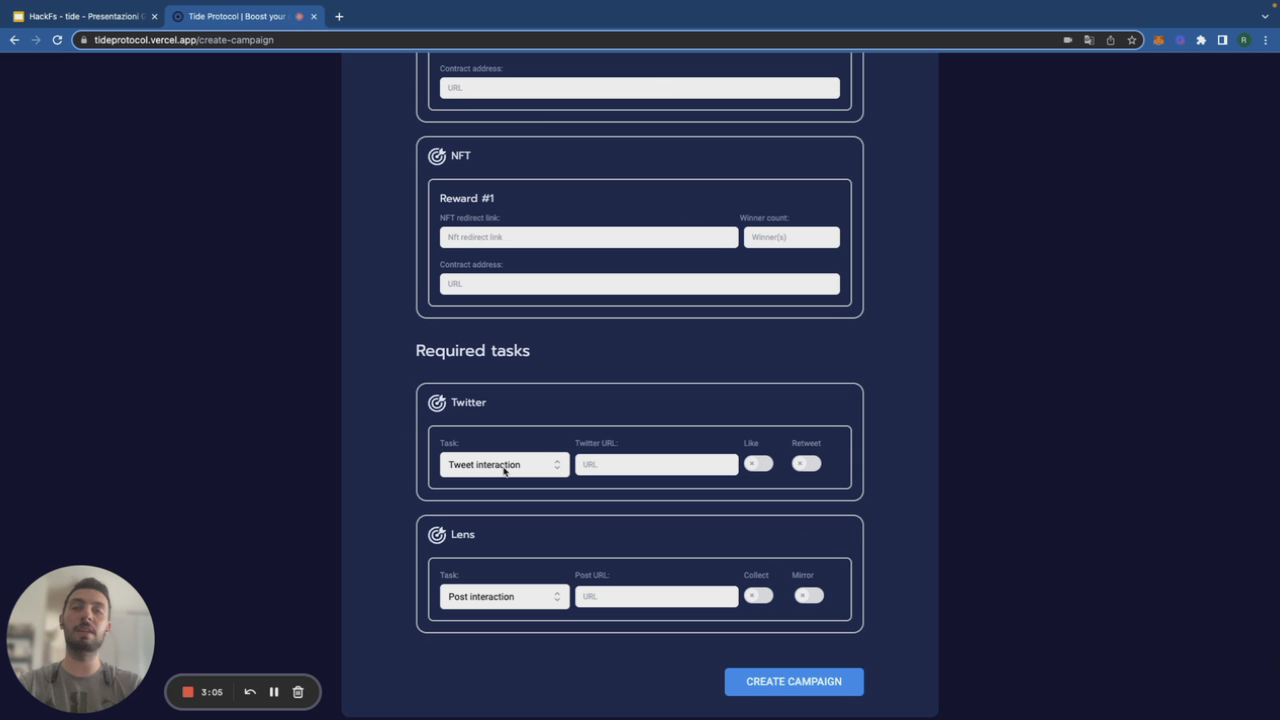Open the Extensions puzzle piece menu
The width and height of the screenshot is (1280, 720).
pyautogui.click(x=1201, y=40)
